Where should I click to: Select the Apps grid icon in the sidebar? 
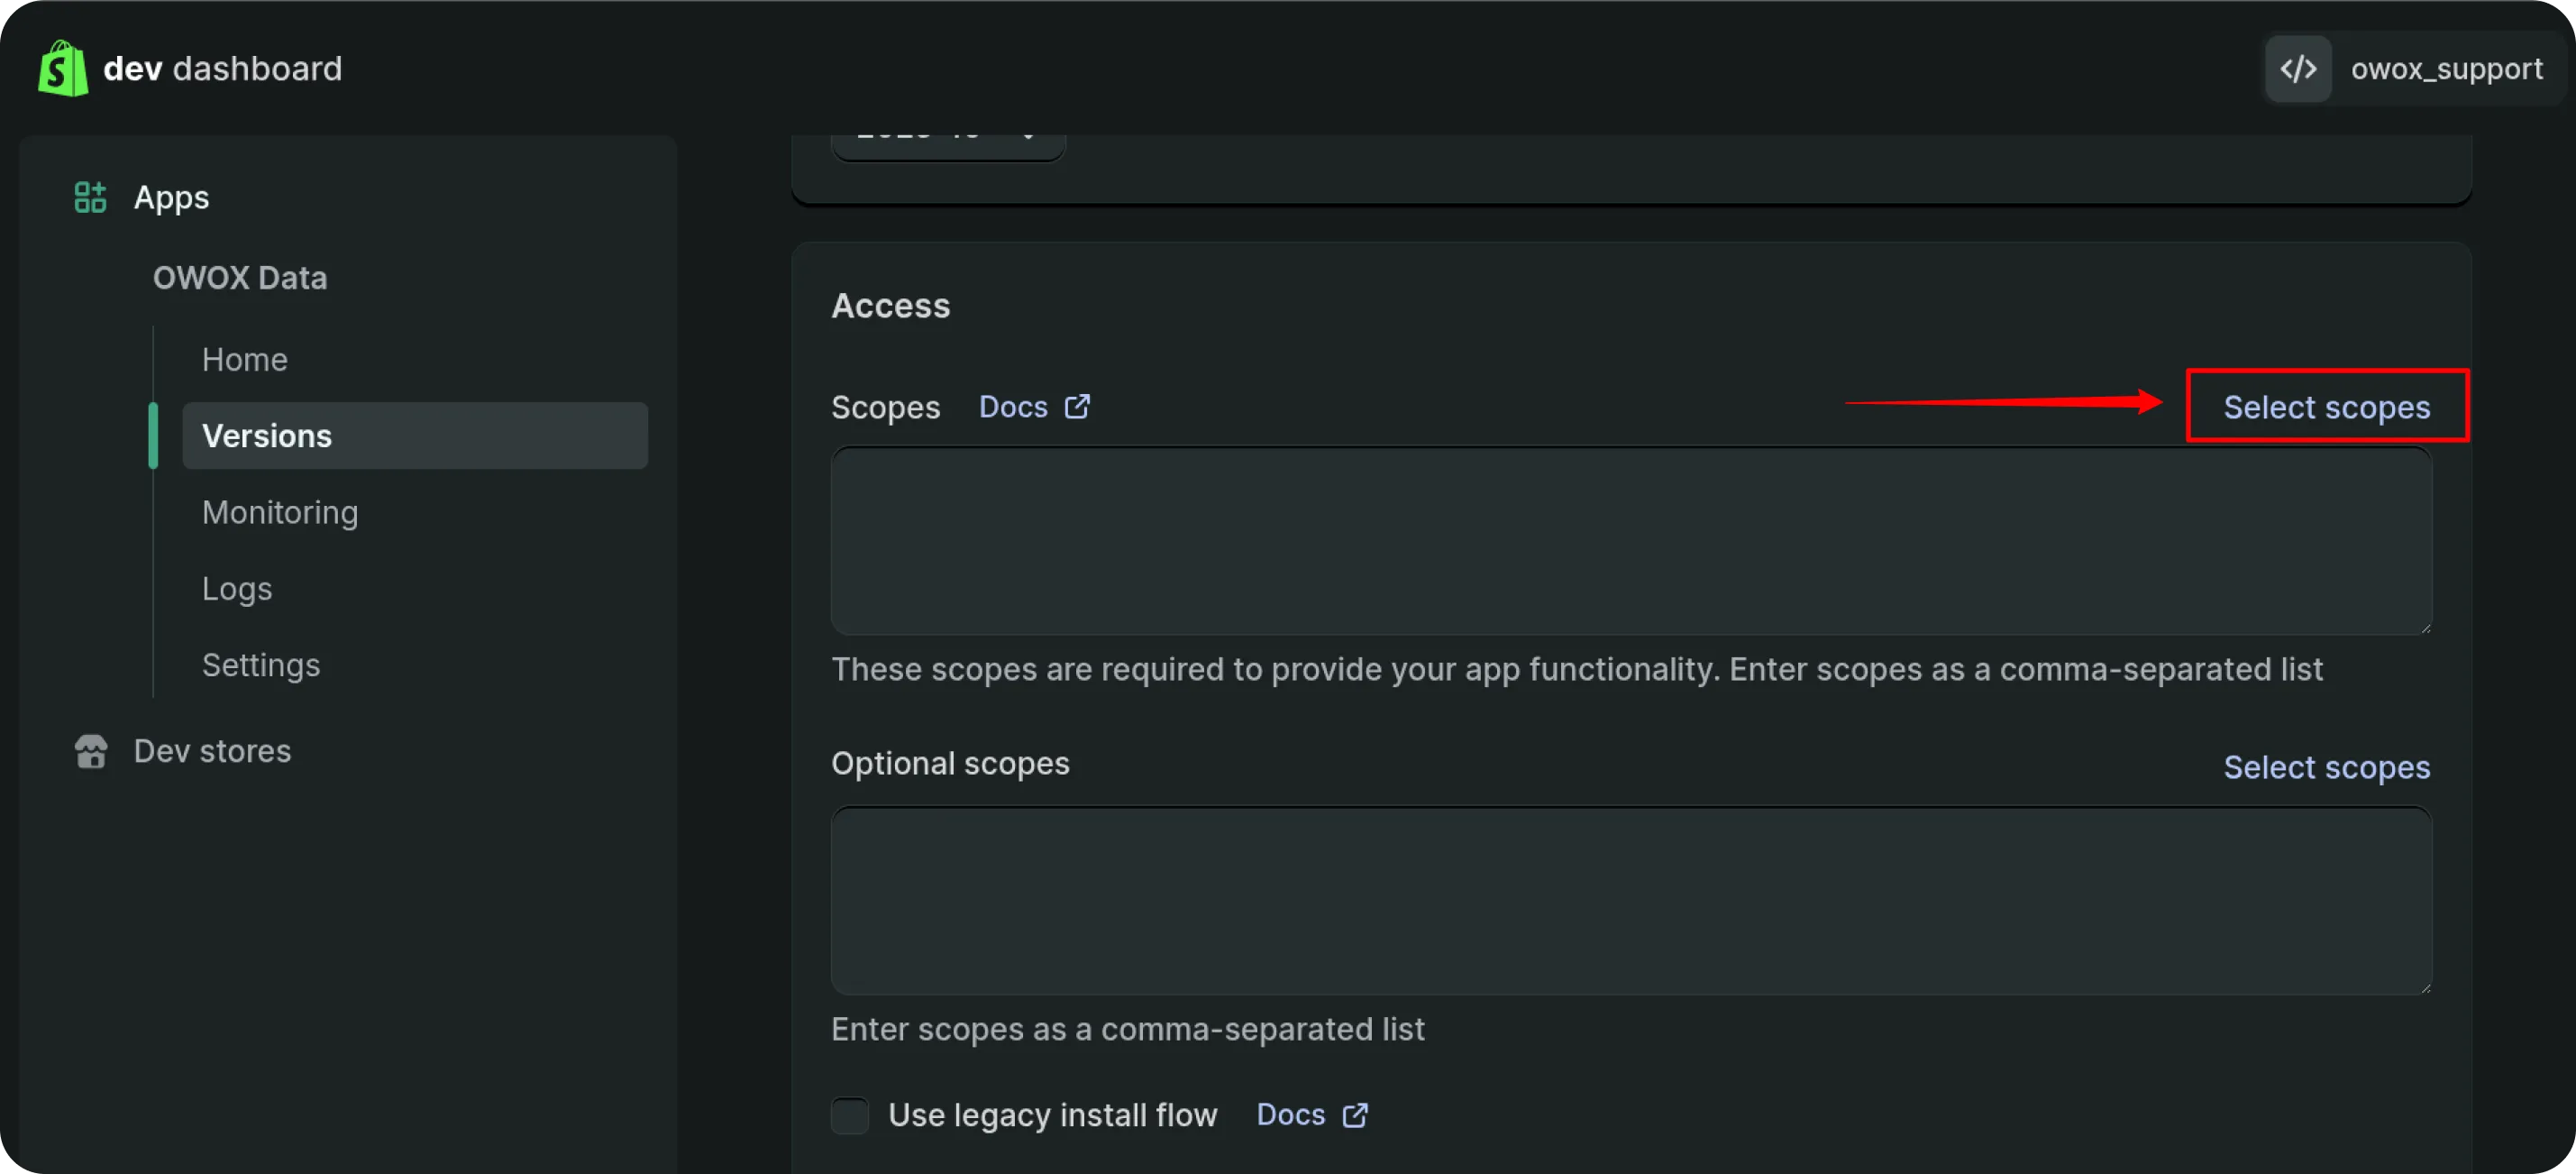click(90, 197)
